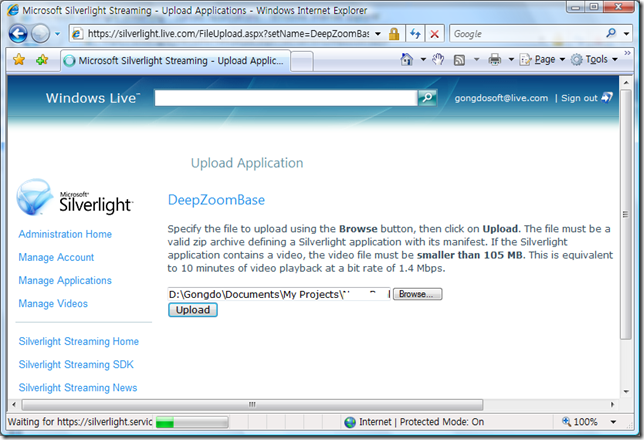Open the search provider options dropdown
This screenshot has width=644, height=440.
tap(626, 34)
